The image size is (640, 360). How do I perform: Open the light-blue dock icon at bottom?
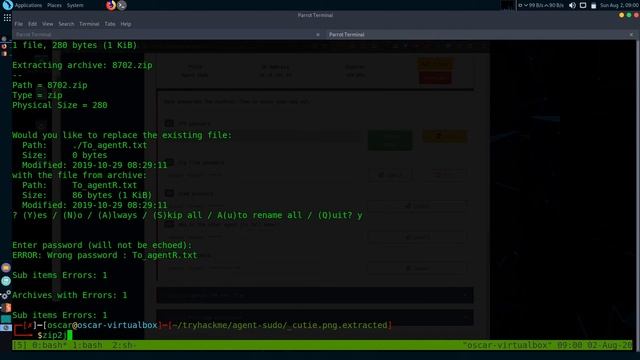6,327
